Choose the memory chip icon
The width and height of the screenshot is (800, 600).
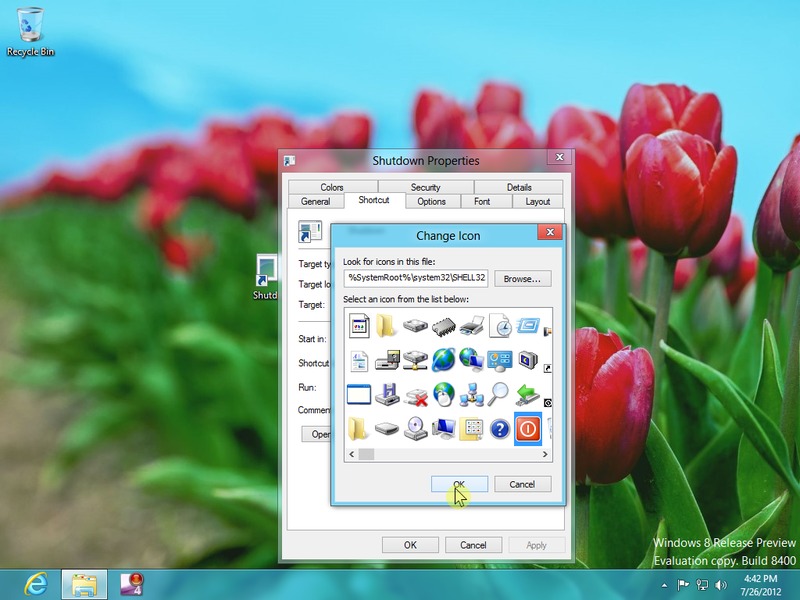[x=444, y=325]
